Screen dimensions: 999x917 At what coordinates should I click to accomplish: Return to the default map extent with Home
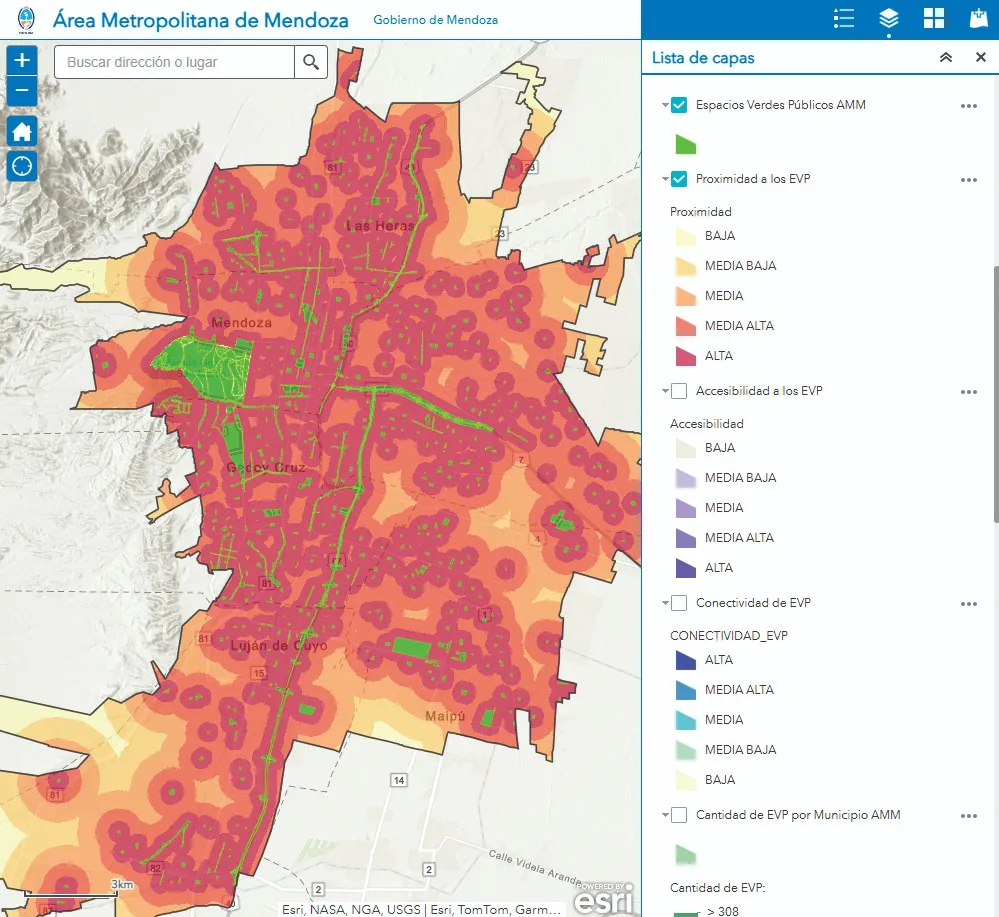pyautogui.click(x=21, y=131)
